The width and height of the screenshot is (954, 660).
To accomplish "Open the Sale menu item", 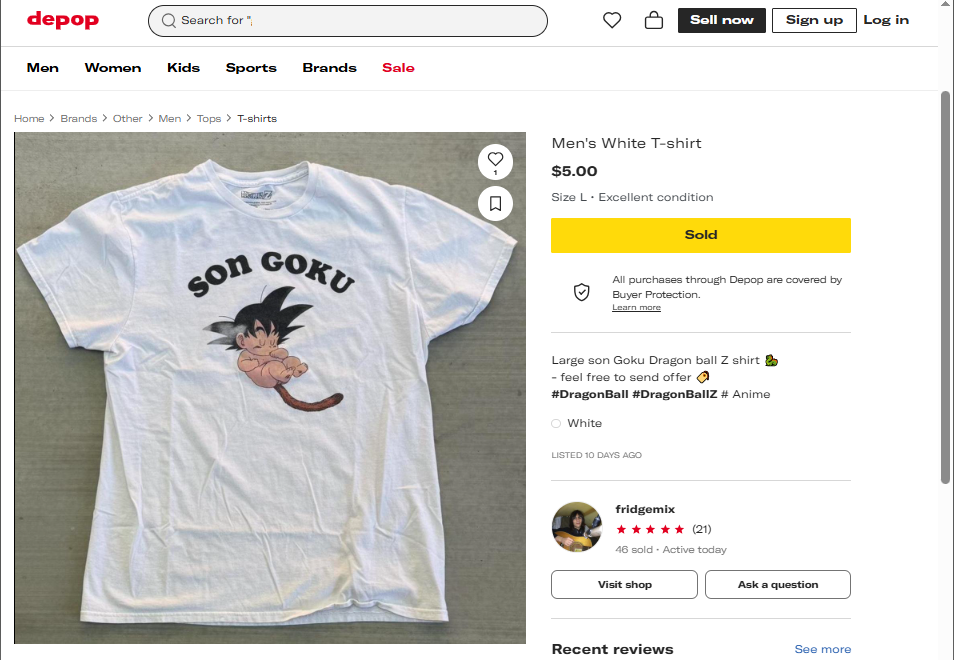I will click(x=398, y=68).
